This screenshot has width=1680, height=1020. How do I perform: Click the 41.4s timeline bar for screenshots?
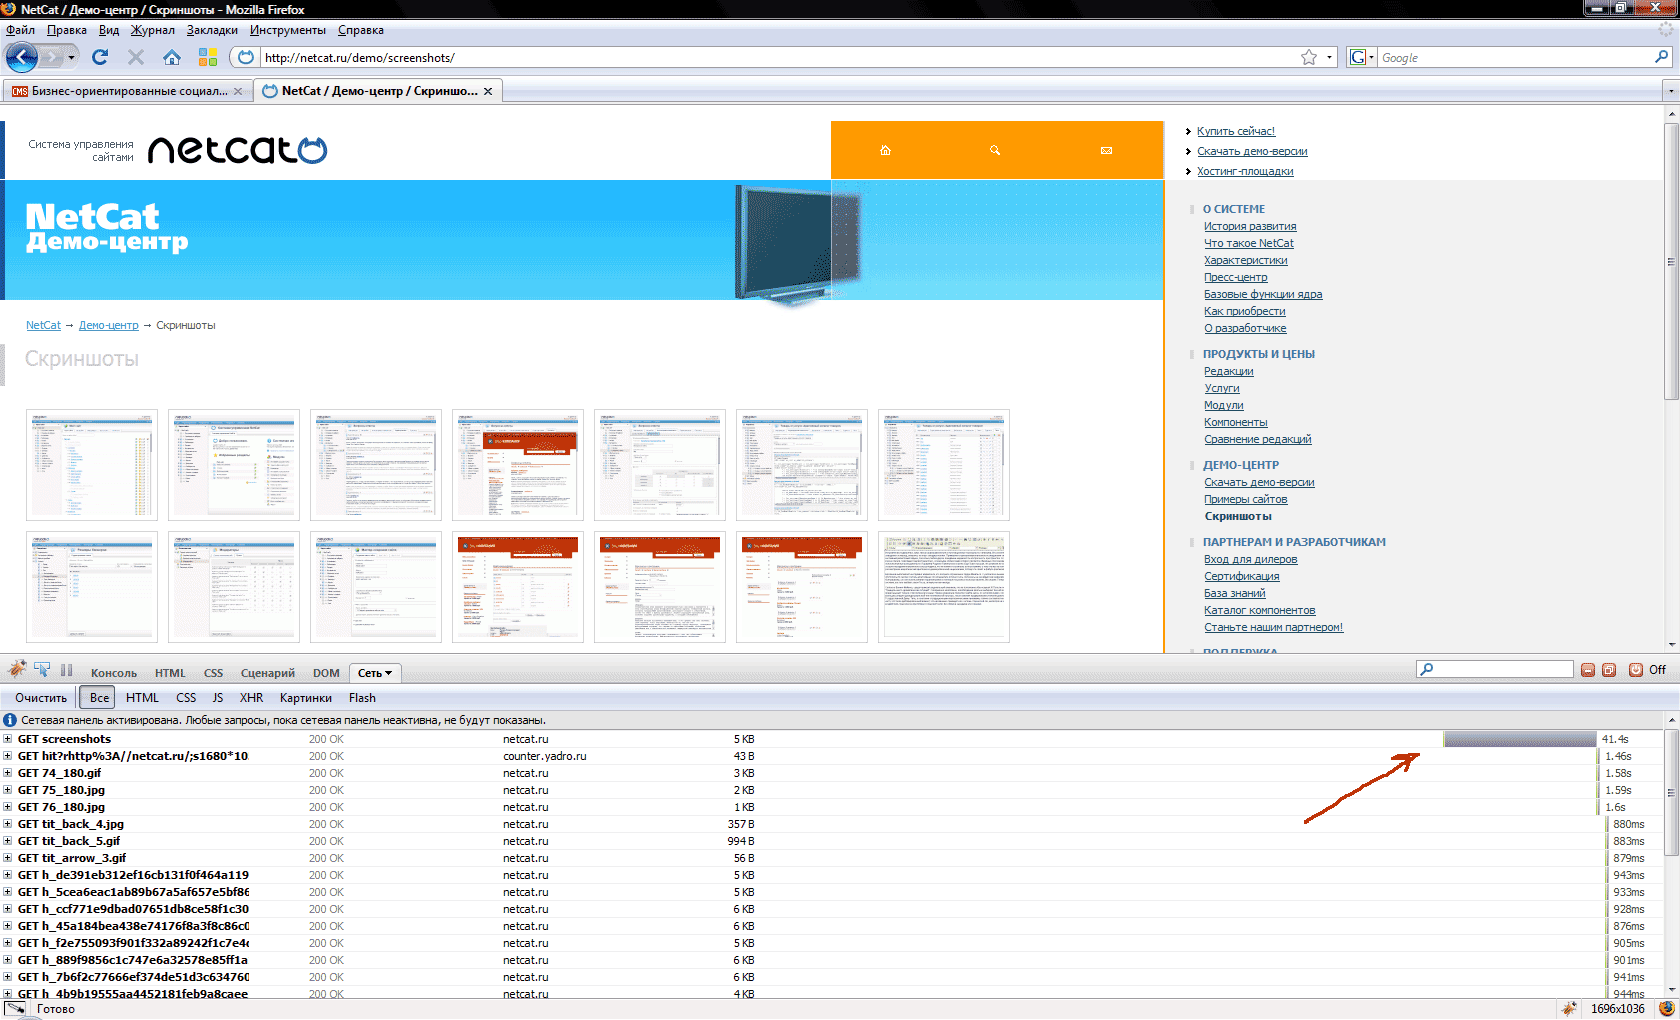(x=1519, y=740)
